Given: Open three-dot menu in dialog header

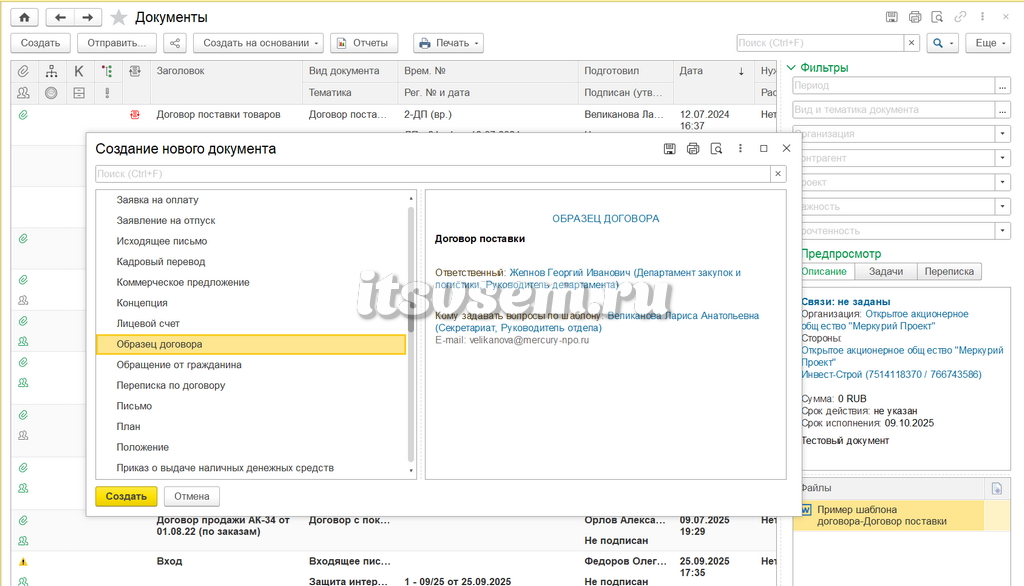Looking at the screenshot, I should click(x=740, y=149).
